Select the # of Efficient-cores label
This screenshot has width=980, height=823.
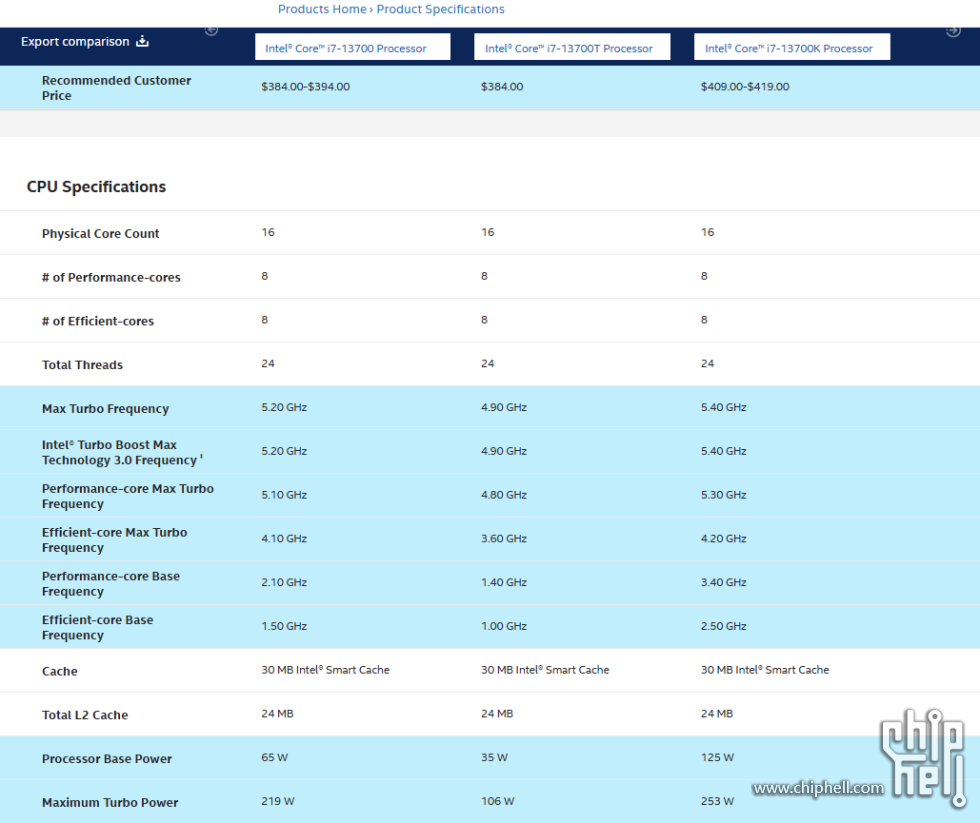[x=98, y=321]
